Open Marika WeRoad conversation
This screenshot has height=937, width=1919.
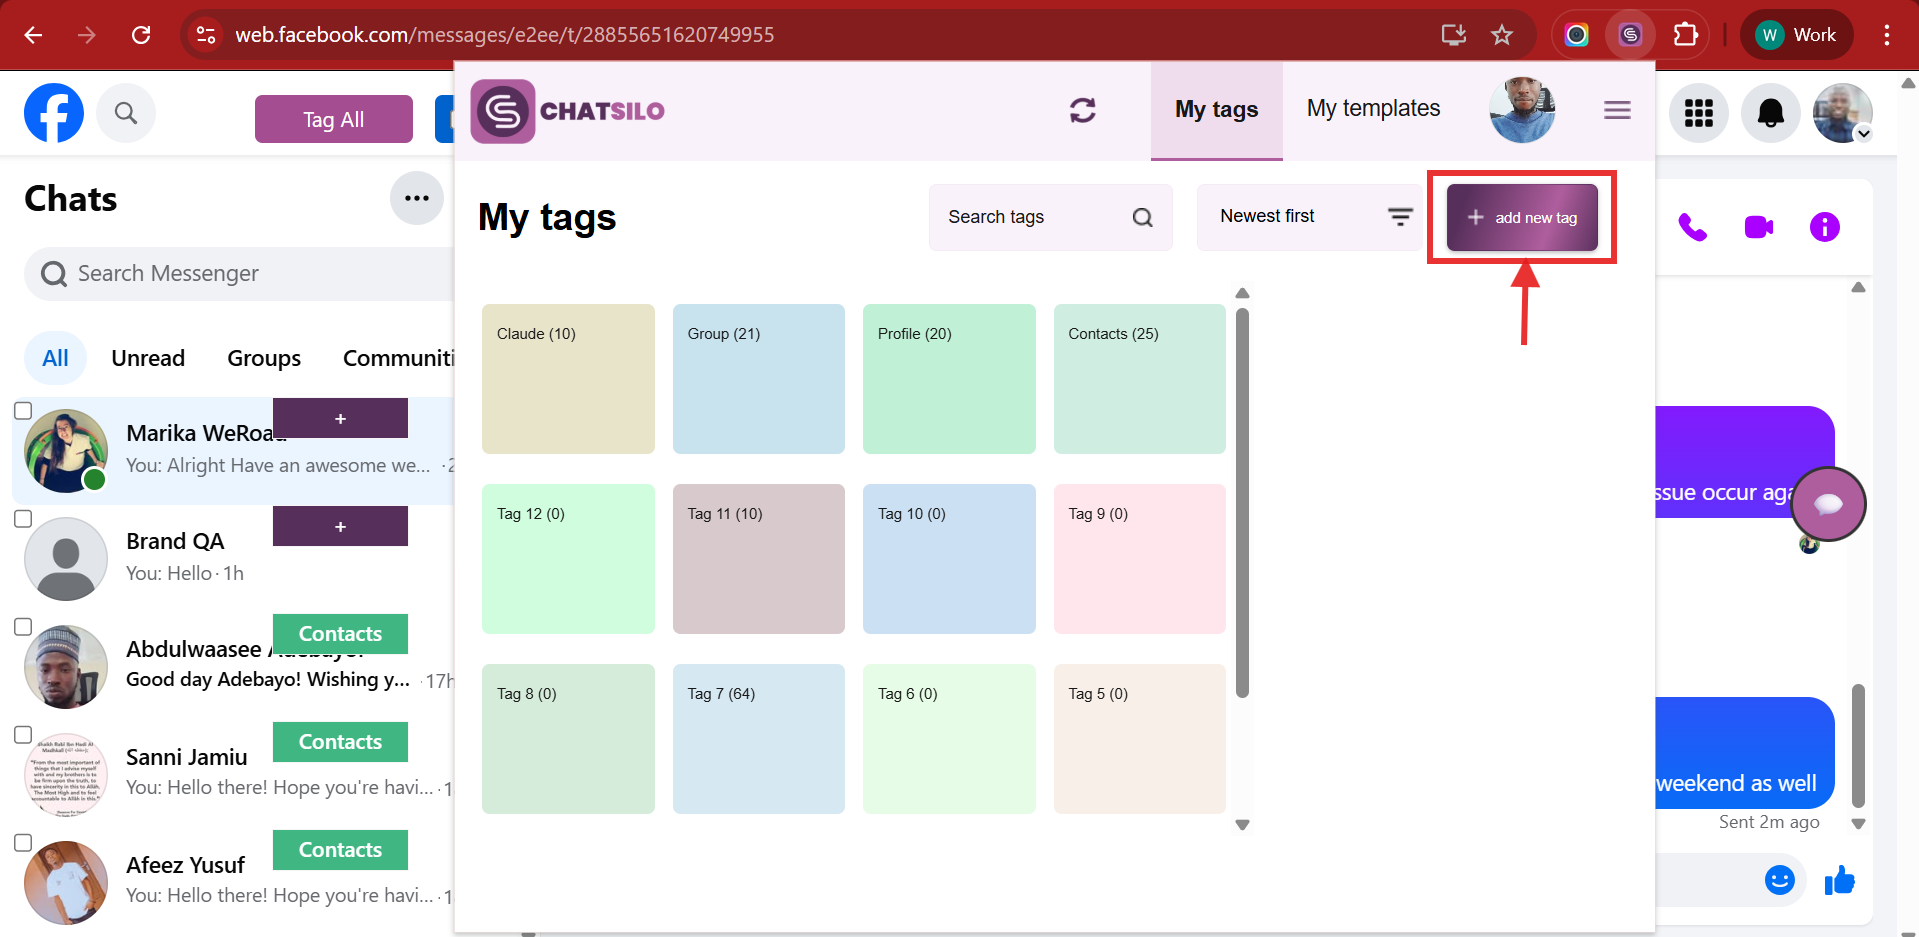[x=233, y=450]
